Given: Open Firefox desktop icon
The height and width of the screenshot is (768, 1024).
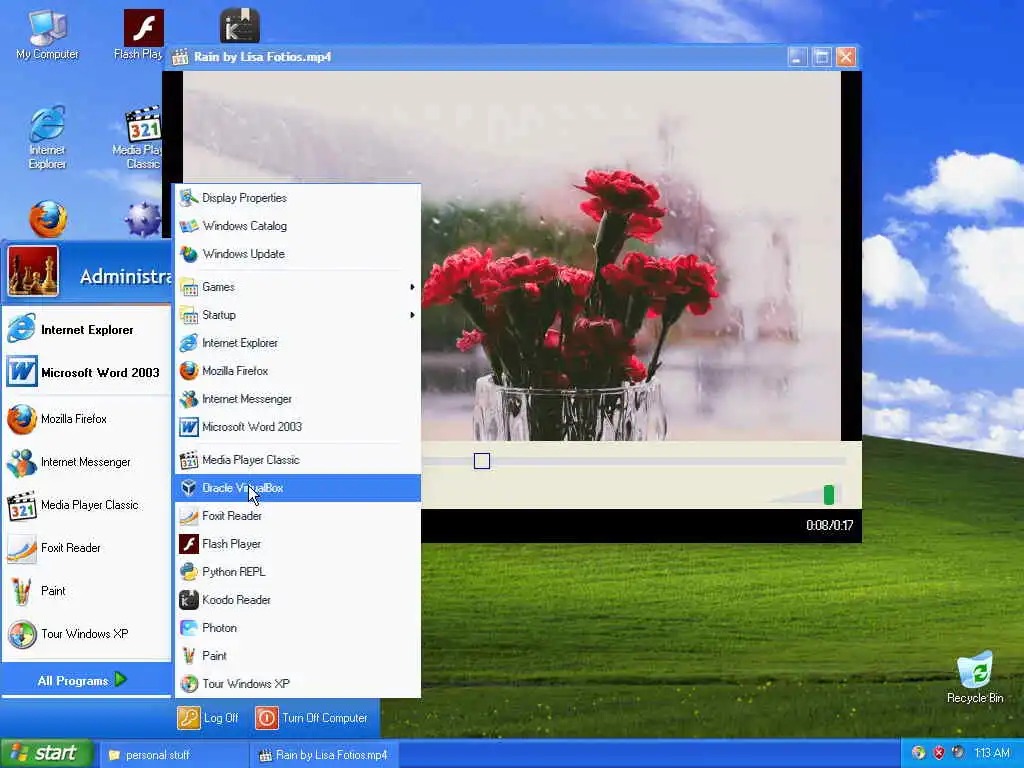Looking at the screenshot, I should click(48, 219).
